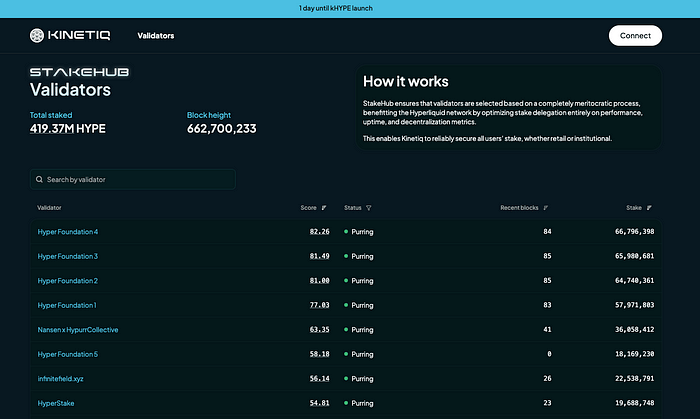Image resolution: width=700 pixels, height=419 pixels.
Task: Open HyperStake validator
Action: pyautogui.click(x=56, y=403)
